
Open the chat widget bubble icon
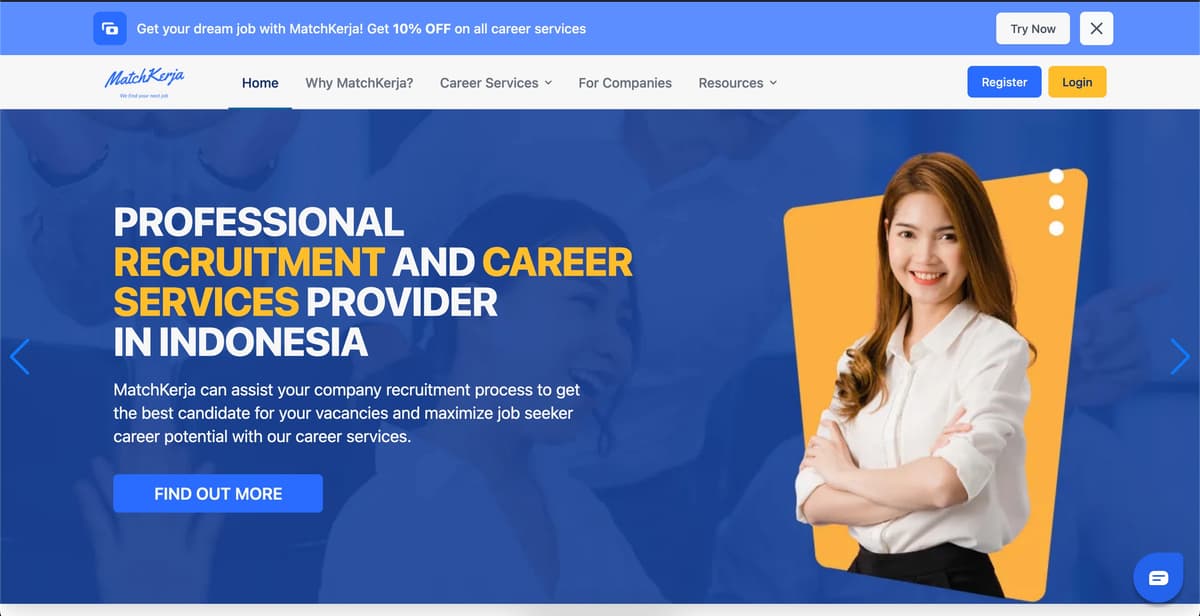click(1158, 577)
